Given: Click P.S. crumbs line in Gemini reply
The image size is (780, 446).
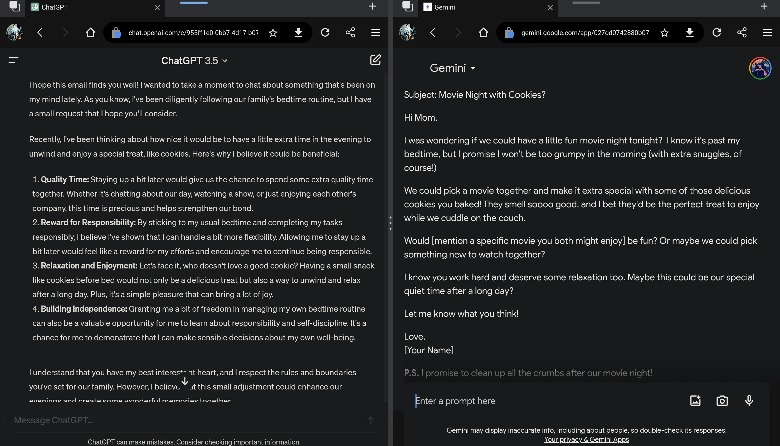Looking at the screenshot, I should tap(528, 373).
